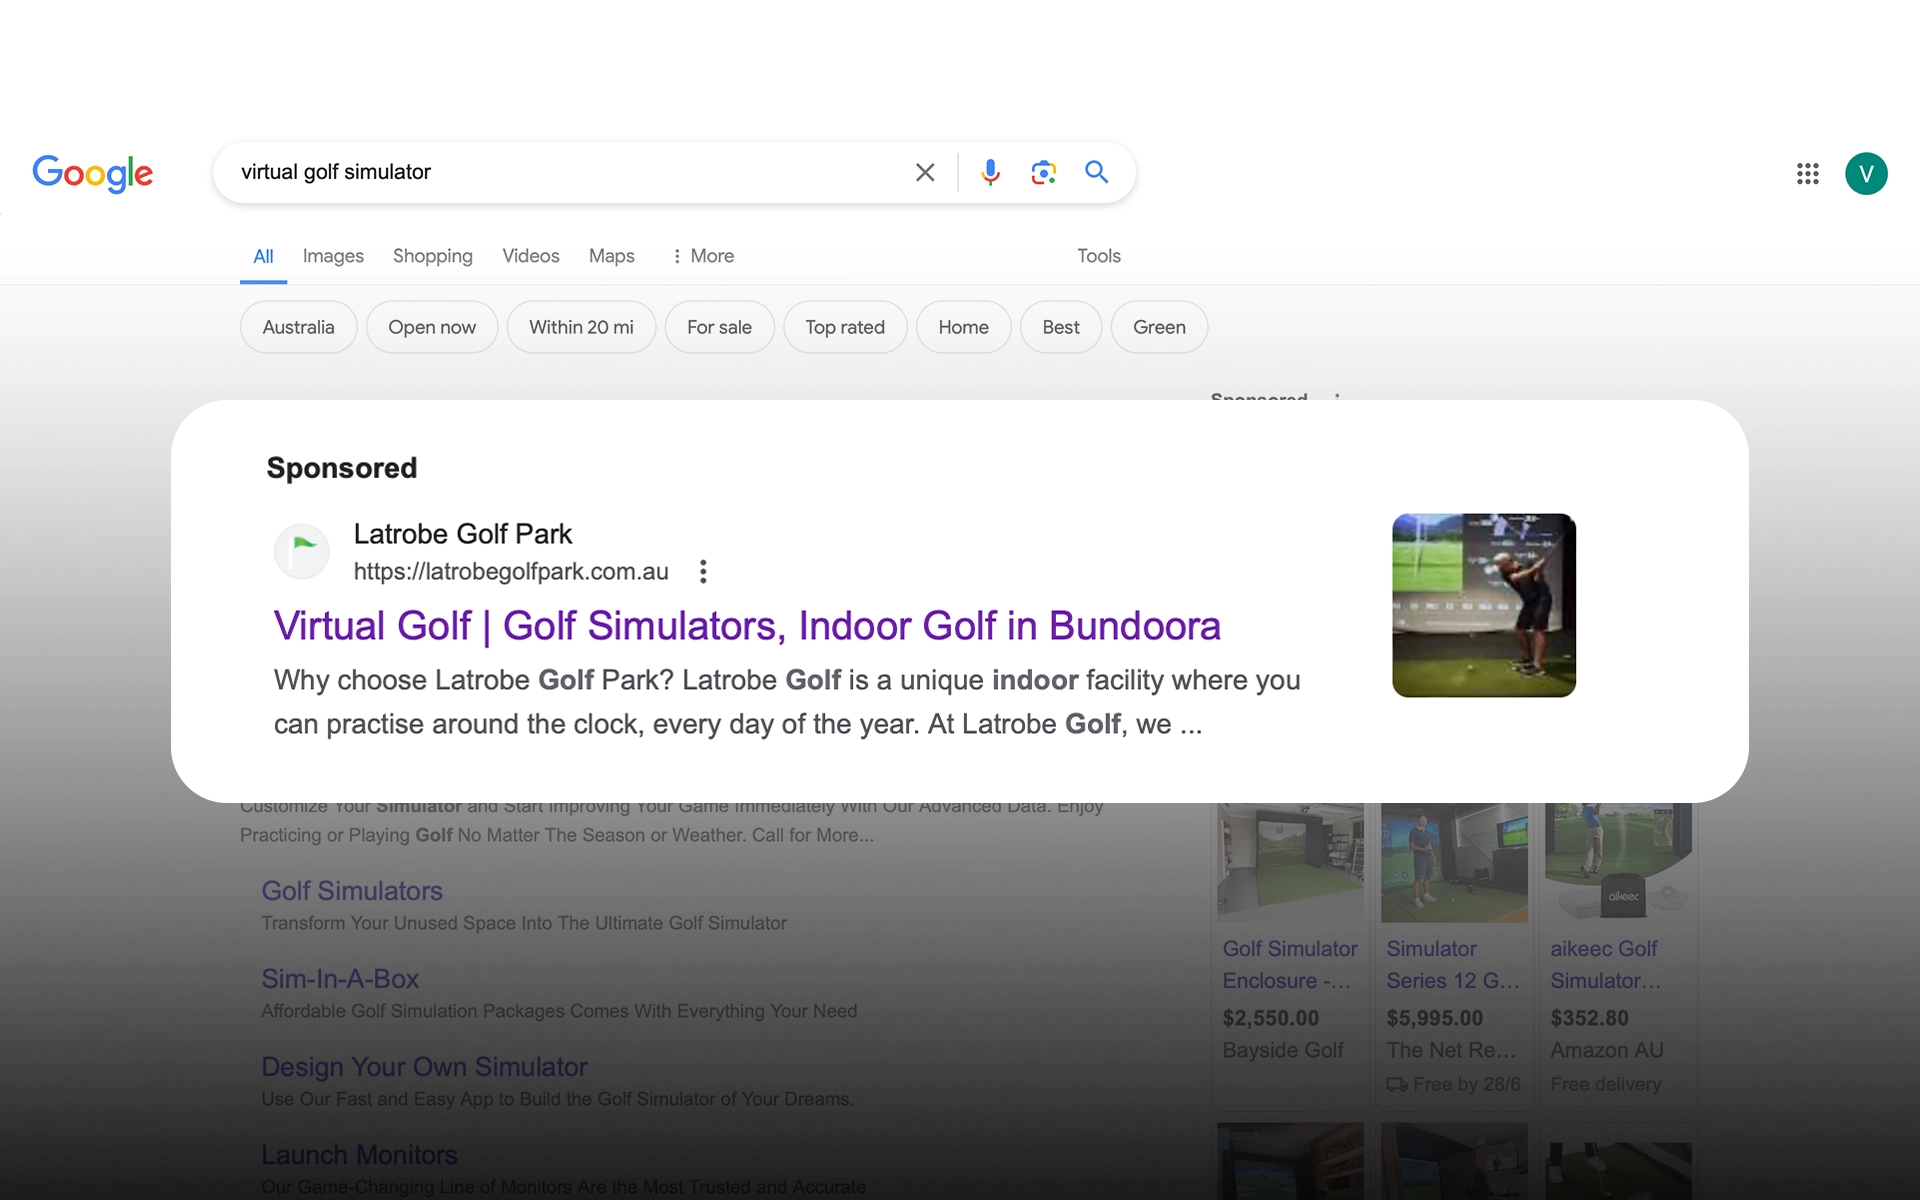Screen dimensions: 1920x1200
Task: Click the Free by 28/6 delivery note
Action: coord(1454,1084)
